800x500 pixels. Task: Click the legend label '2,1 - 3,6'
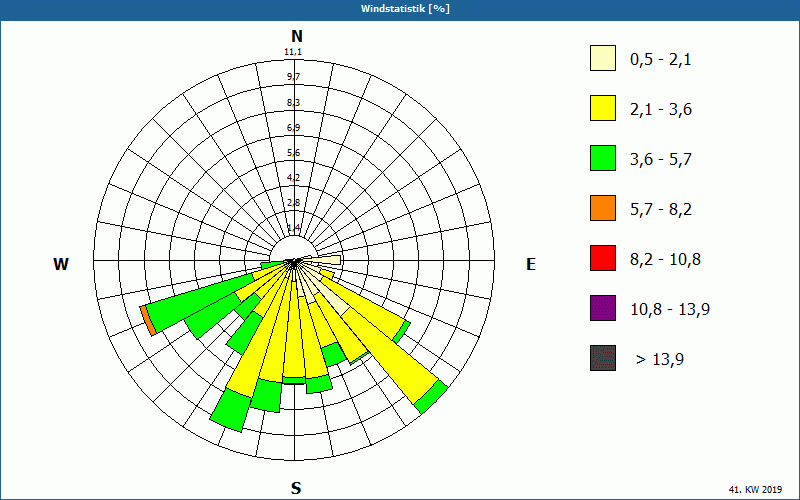pyautogui.click(x=661, y=110)
